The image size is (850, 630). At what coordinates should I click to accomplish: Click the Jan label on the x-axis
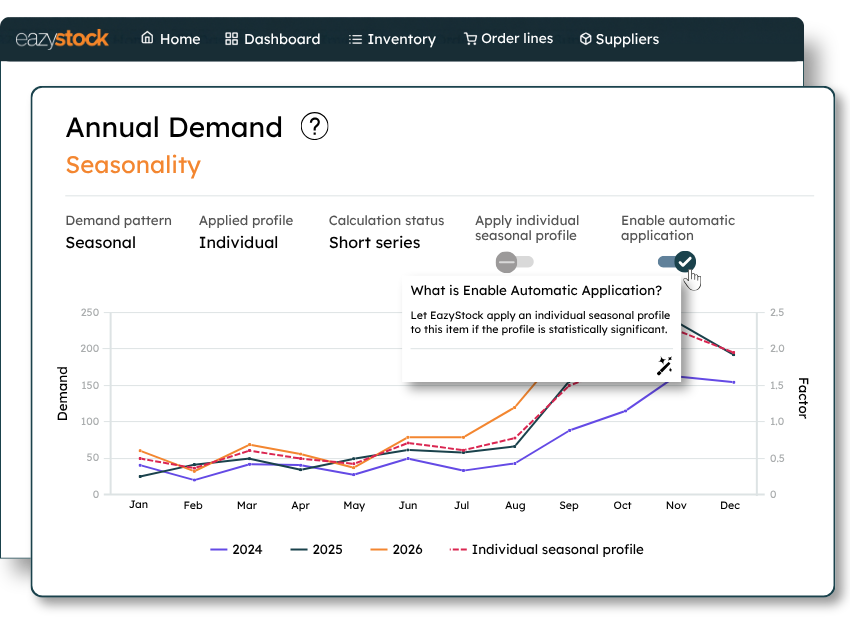tap(139, 504)
